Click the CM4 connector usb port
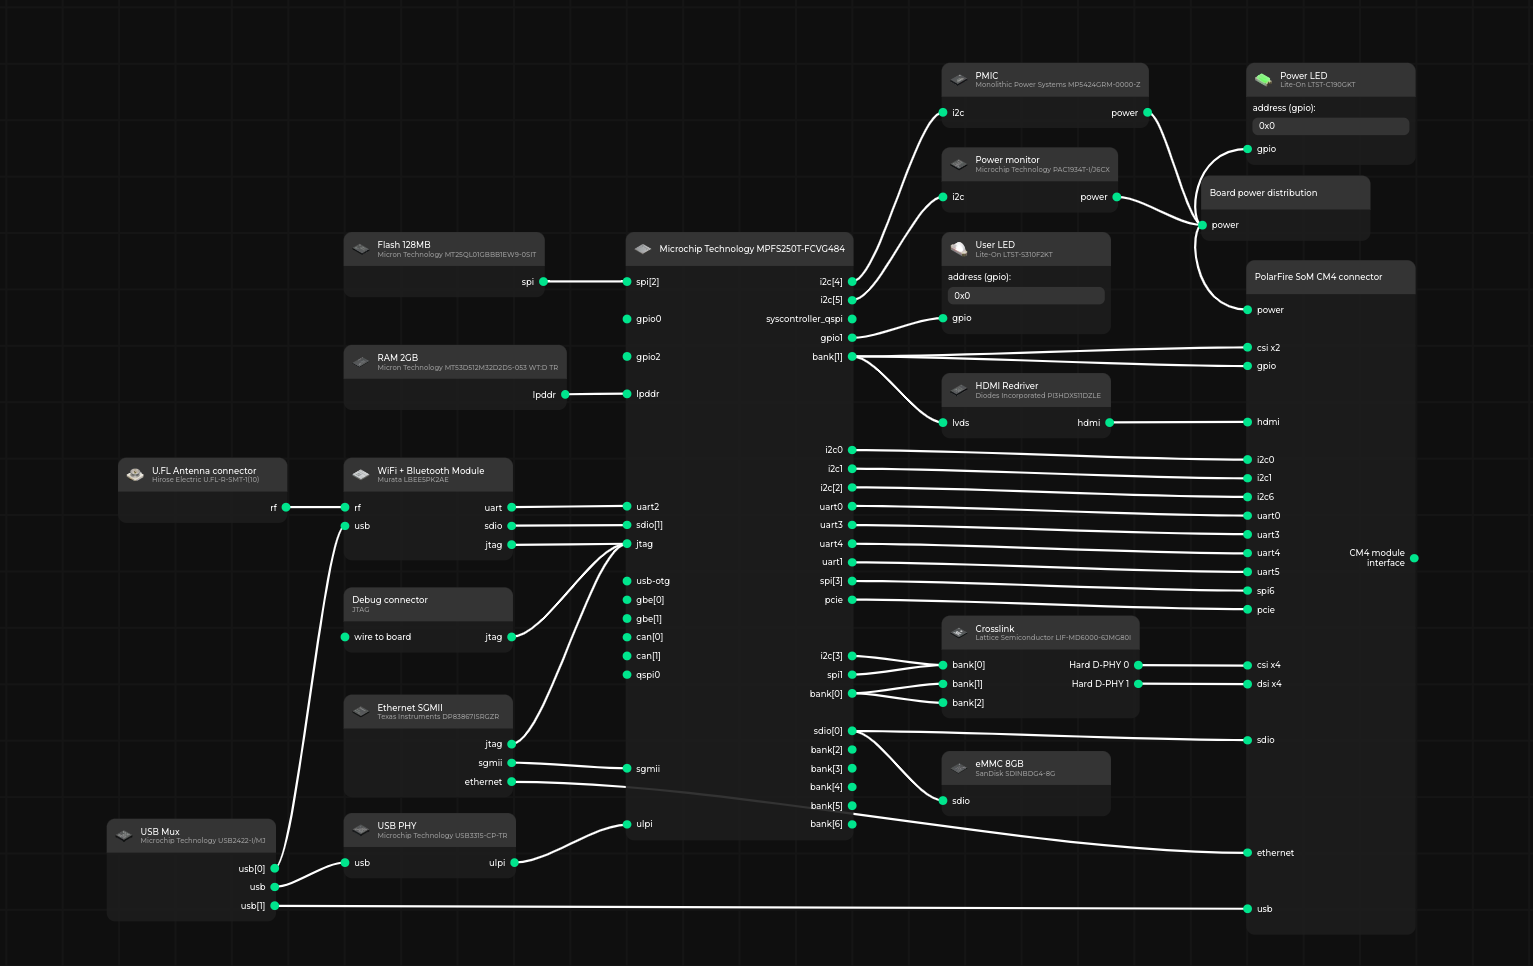1533x966 pixels. click(1247, 909)
